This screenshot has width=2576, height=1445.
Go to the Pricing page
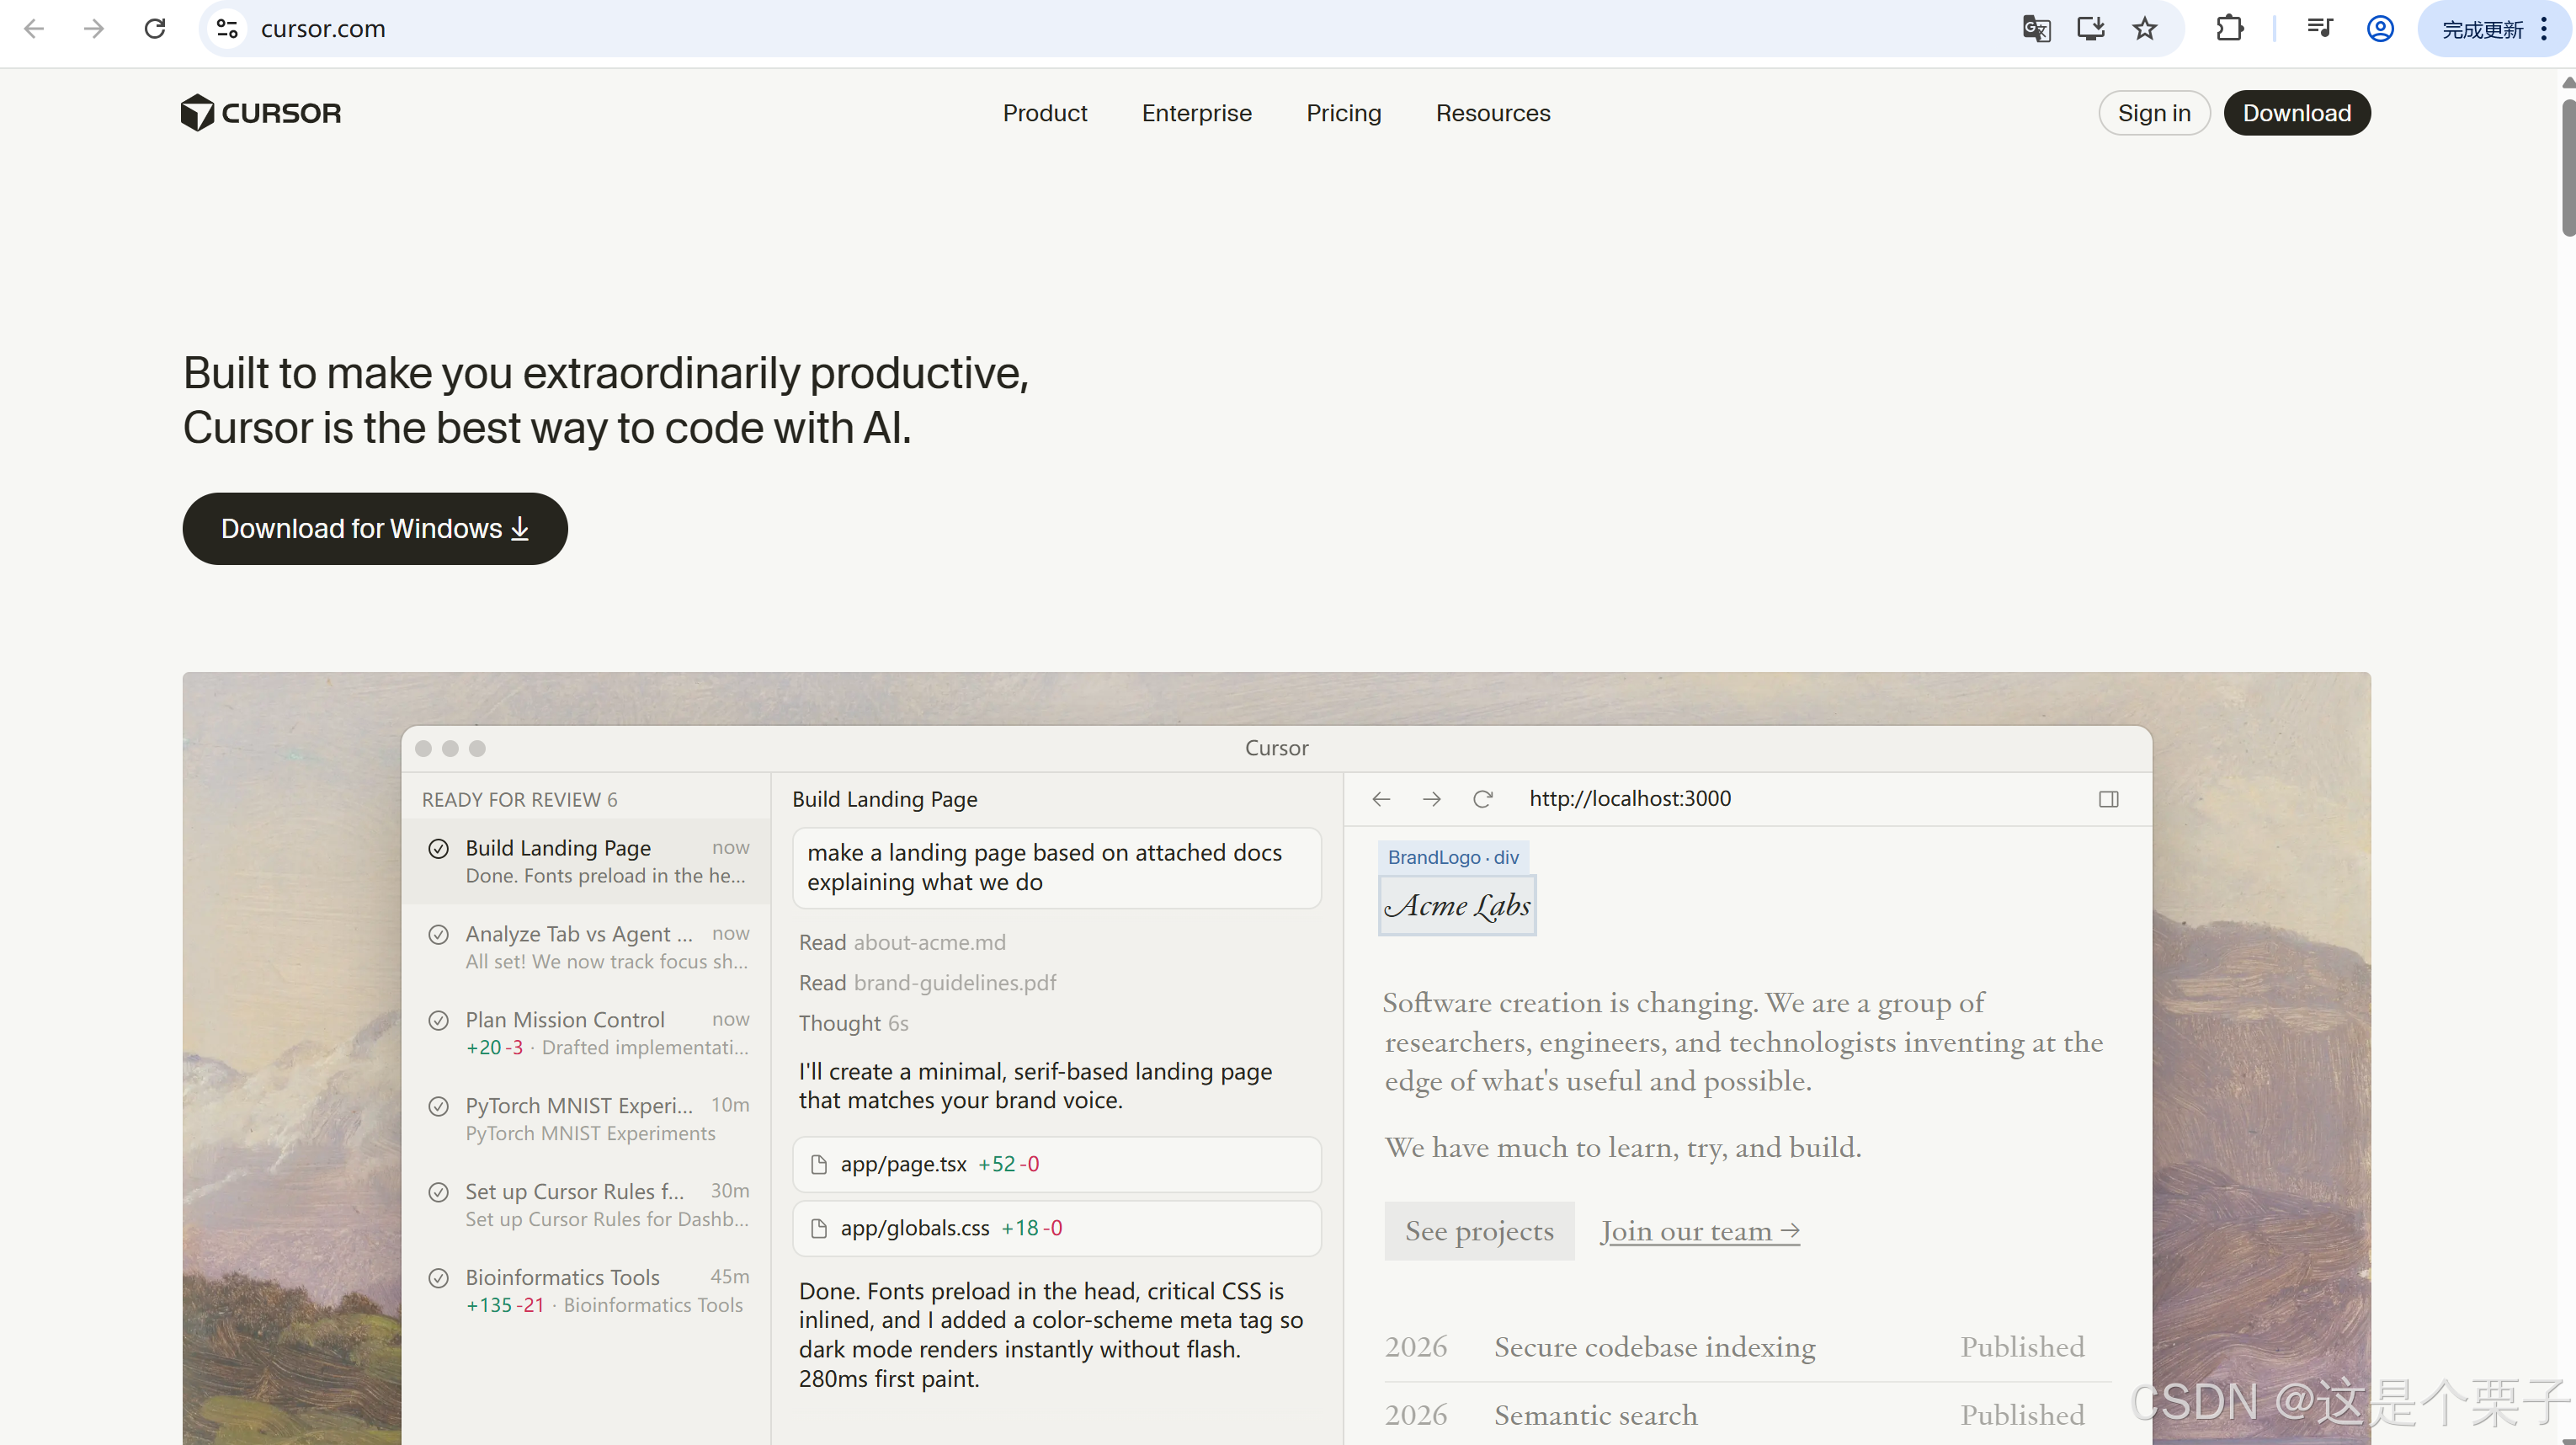tap(1343, 113)
